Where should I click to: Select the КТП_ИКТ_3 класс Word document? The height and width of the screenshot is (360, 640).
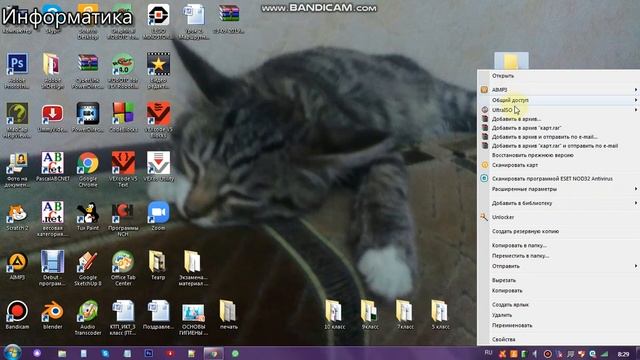click(x=123, y=318)
